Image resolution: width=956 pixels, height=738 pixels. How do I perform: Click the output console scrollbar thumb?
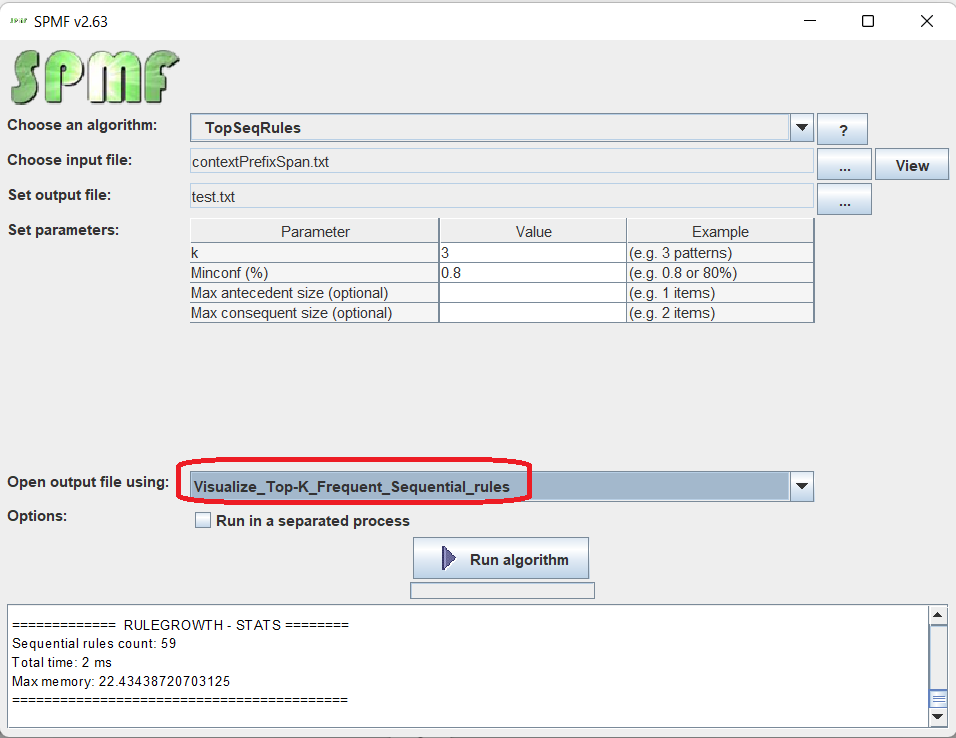[x=938, y=699]
